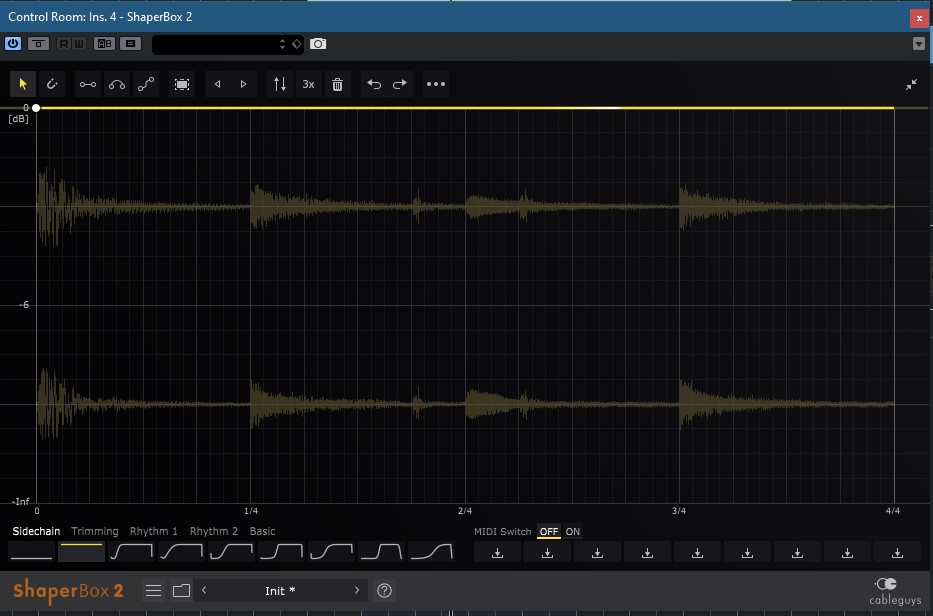Pick the second highlighted wave preset

82,552
